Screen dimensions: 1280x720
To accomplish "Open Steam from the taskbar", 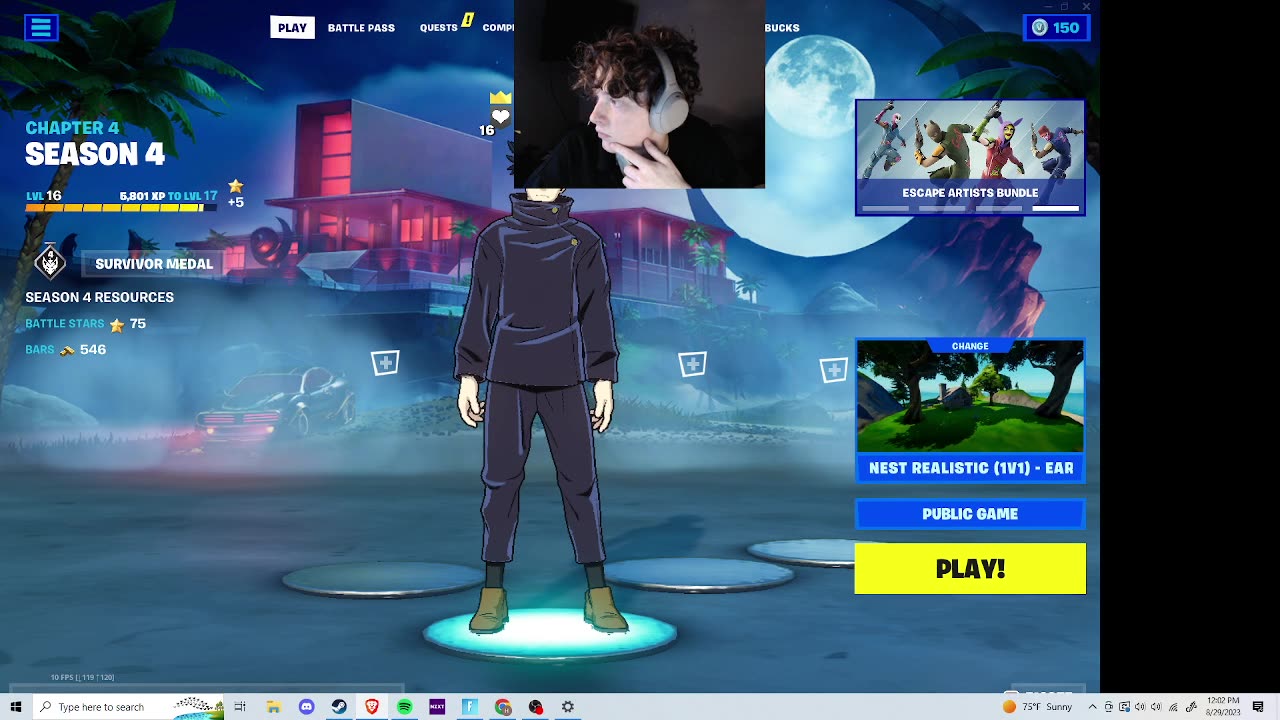I will tap(339, 707).
